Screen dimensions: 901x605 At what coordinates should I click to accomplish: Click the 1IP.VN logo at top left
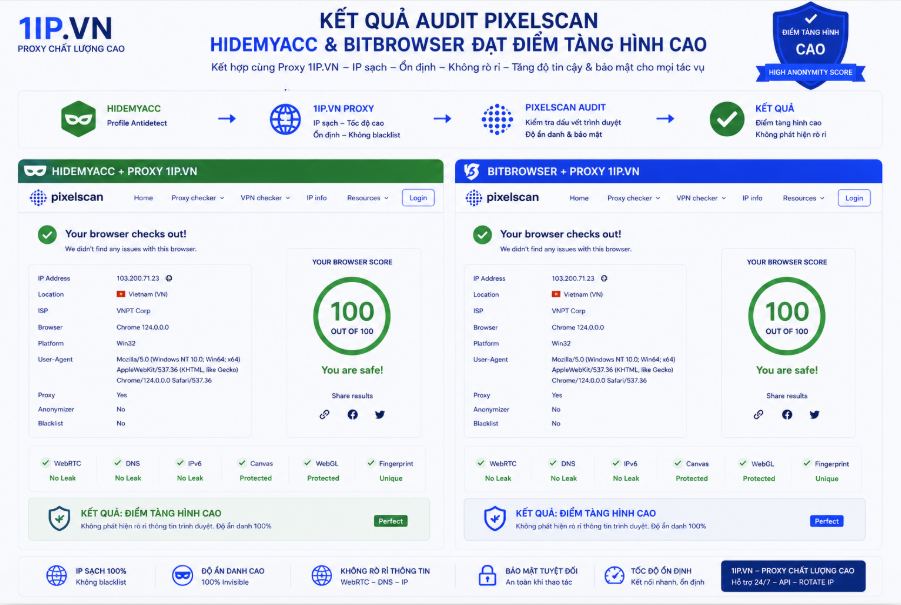[x=71, y=34]
